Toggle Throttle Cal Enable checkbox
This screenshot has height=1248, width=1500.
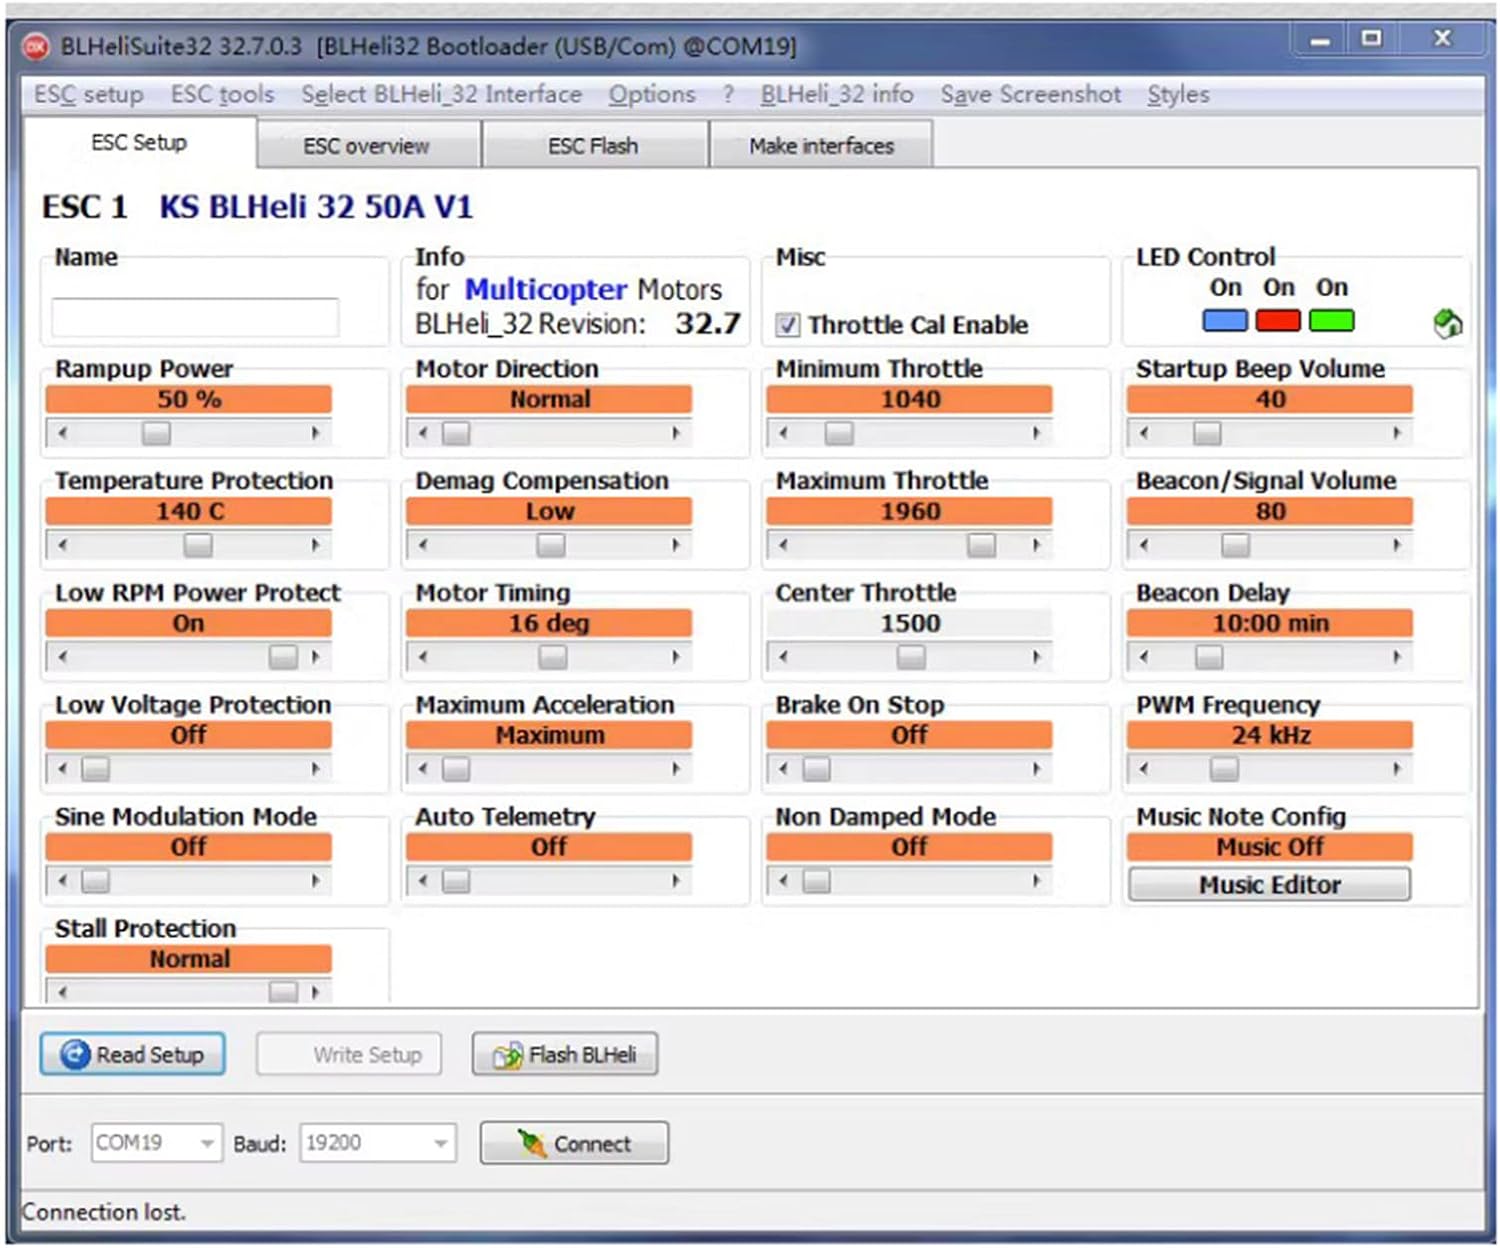pos(788,325)
